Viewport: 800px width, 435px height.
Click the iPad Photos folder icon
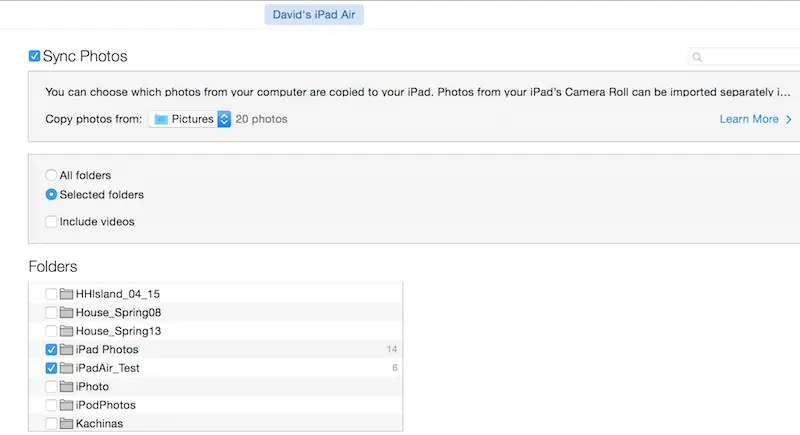67,350
